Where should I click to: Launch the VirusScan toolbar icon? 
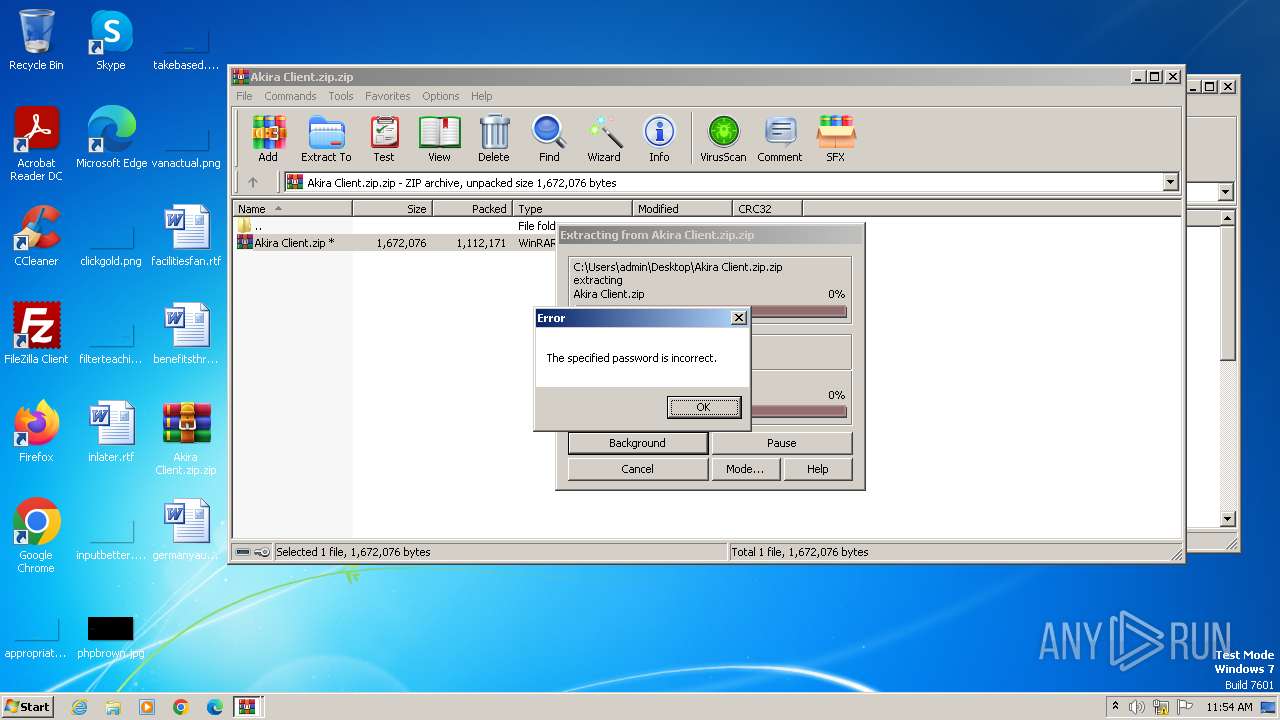click(x=723, y=139)
